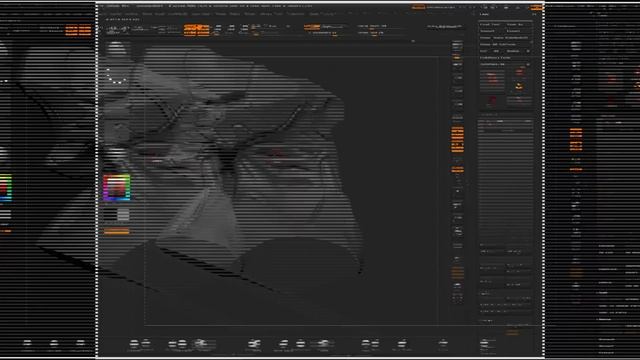Select the dark secondary color swatch
This screenshot has height=360, width=640.
point(109,214)
